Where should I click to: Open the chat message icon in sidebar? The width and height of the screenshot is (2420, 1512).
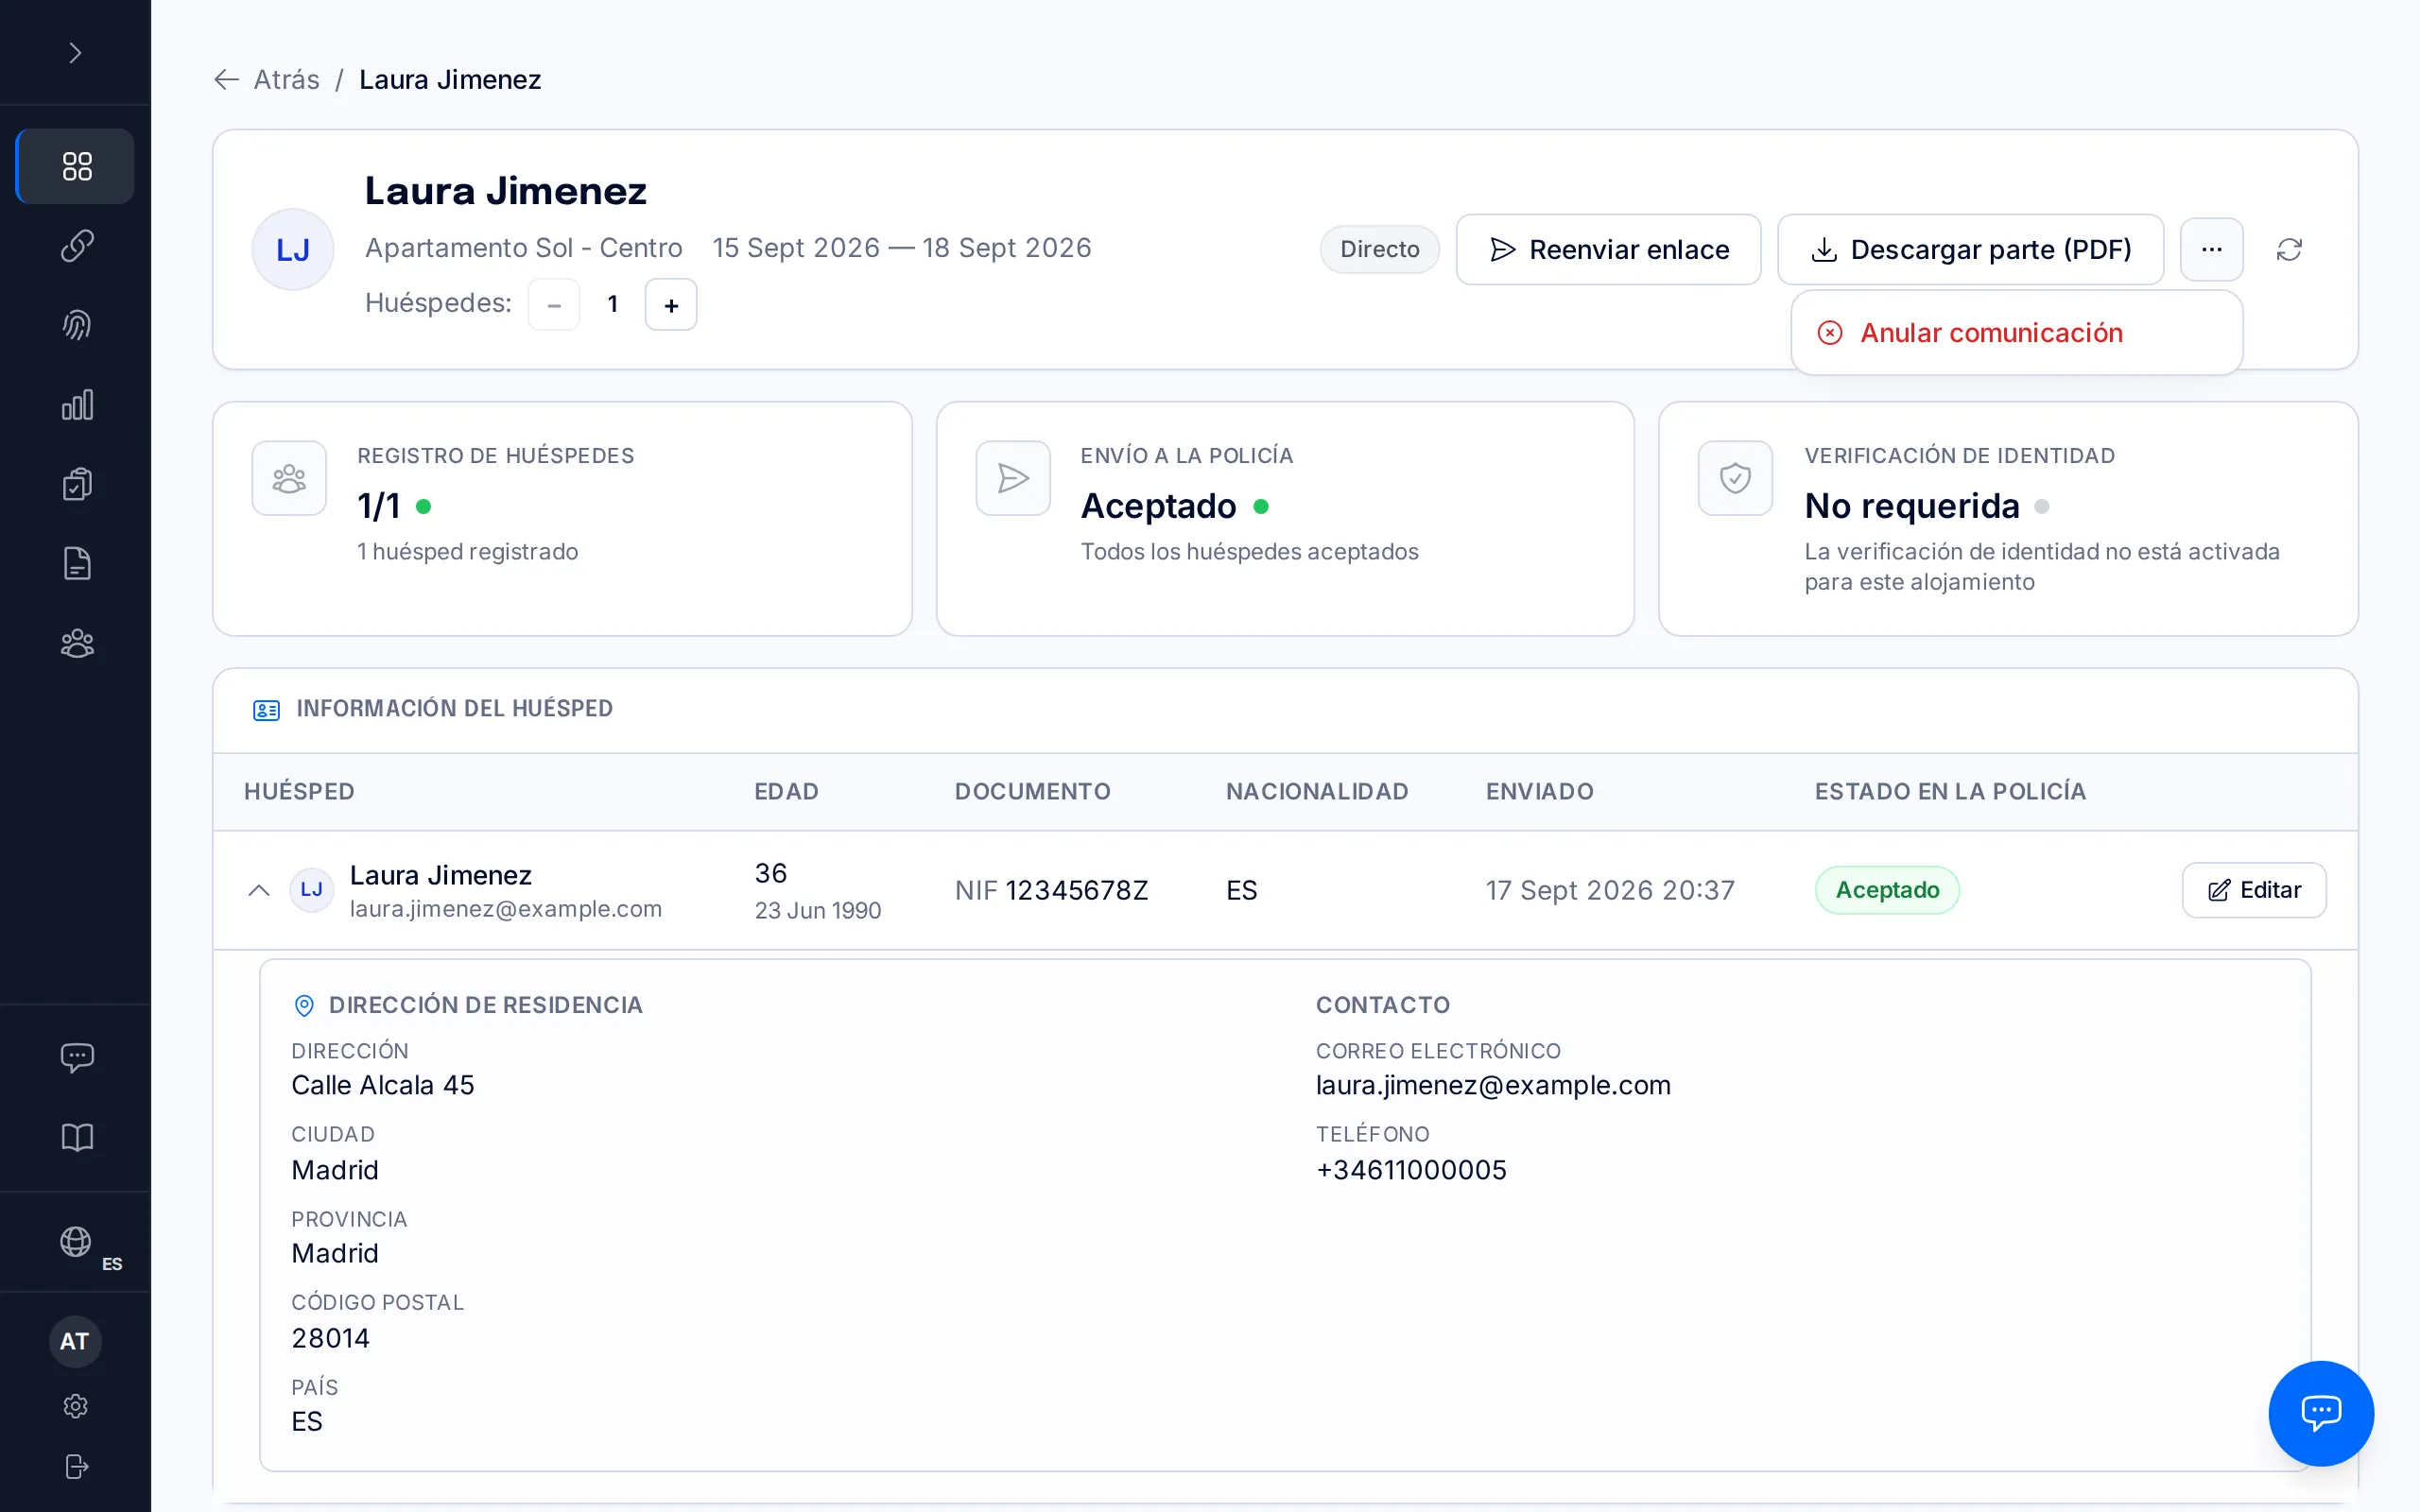[x=76, y=1057]
